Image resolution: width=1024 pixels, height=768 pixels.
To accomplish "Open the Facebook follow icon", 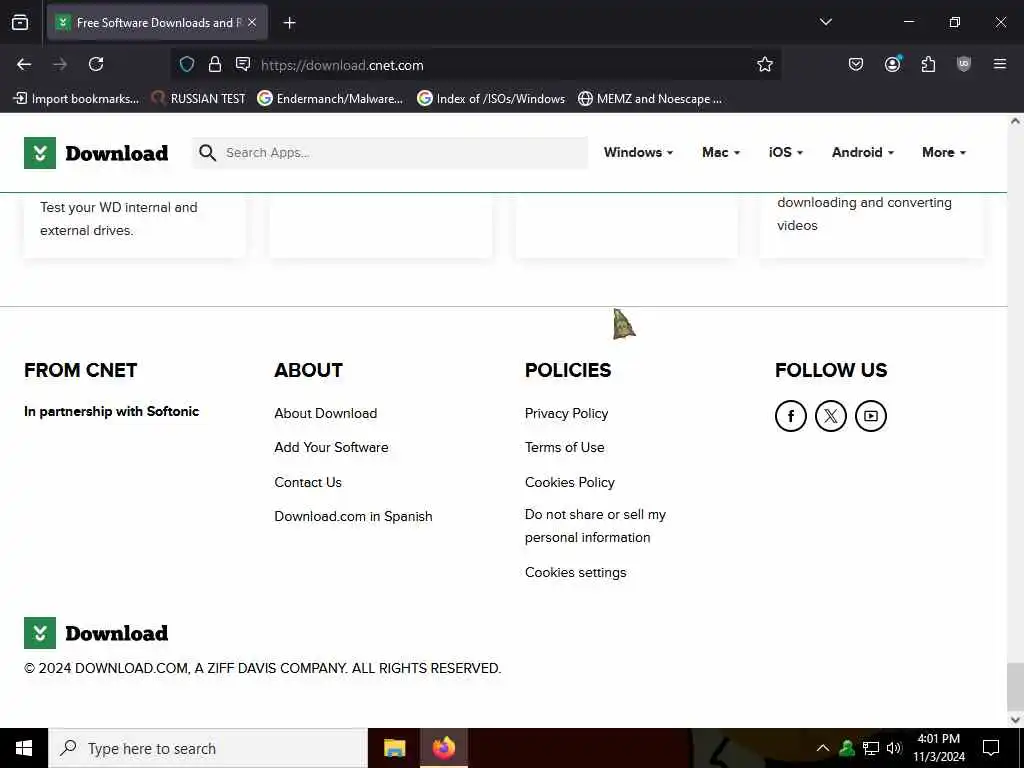I will point(791,416).
